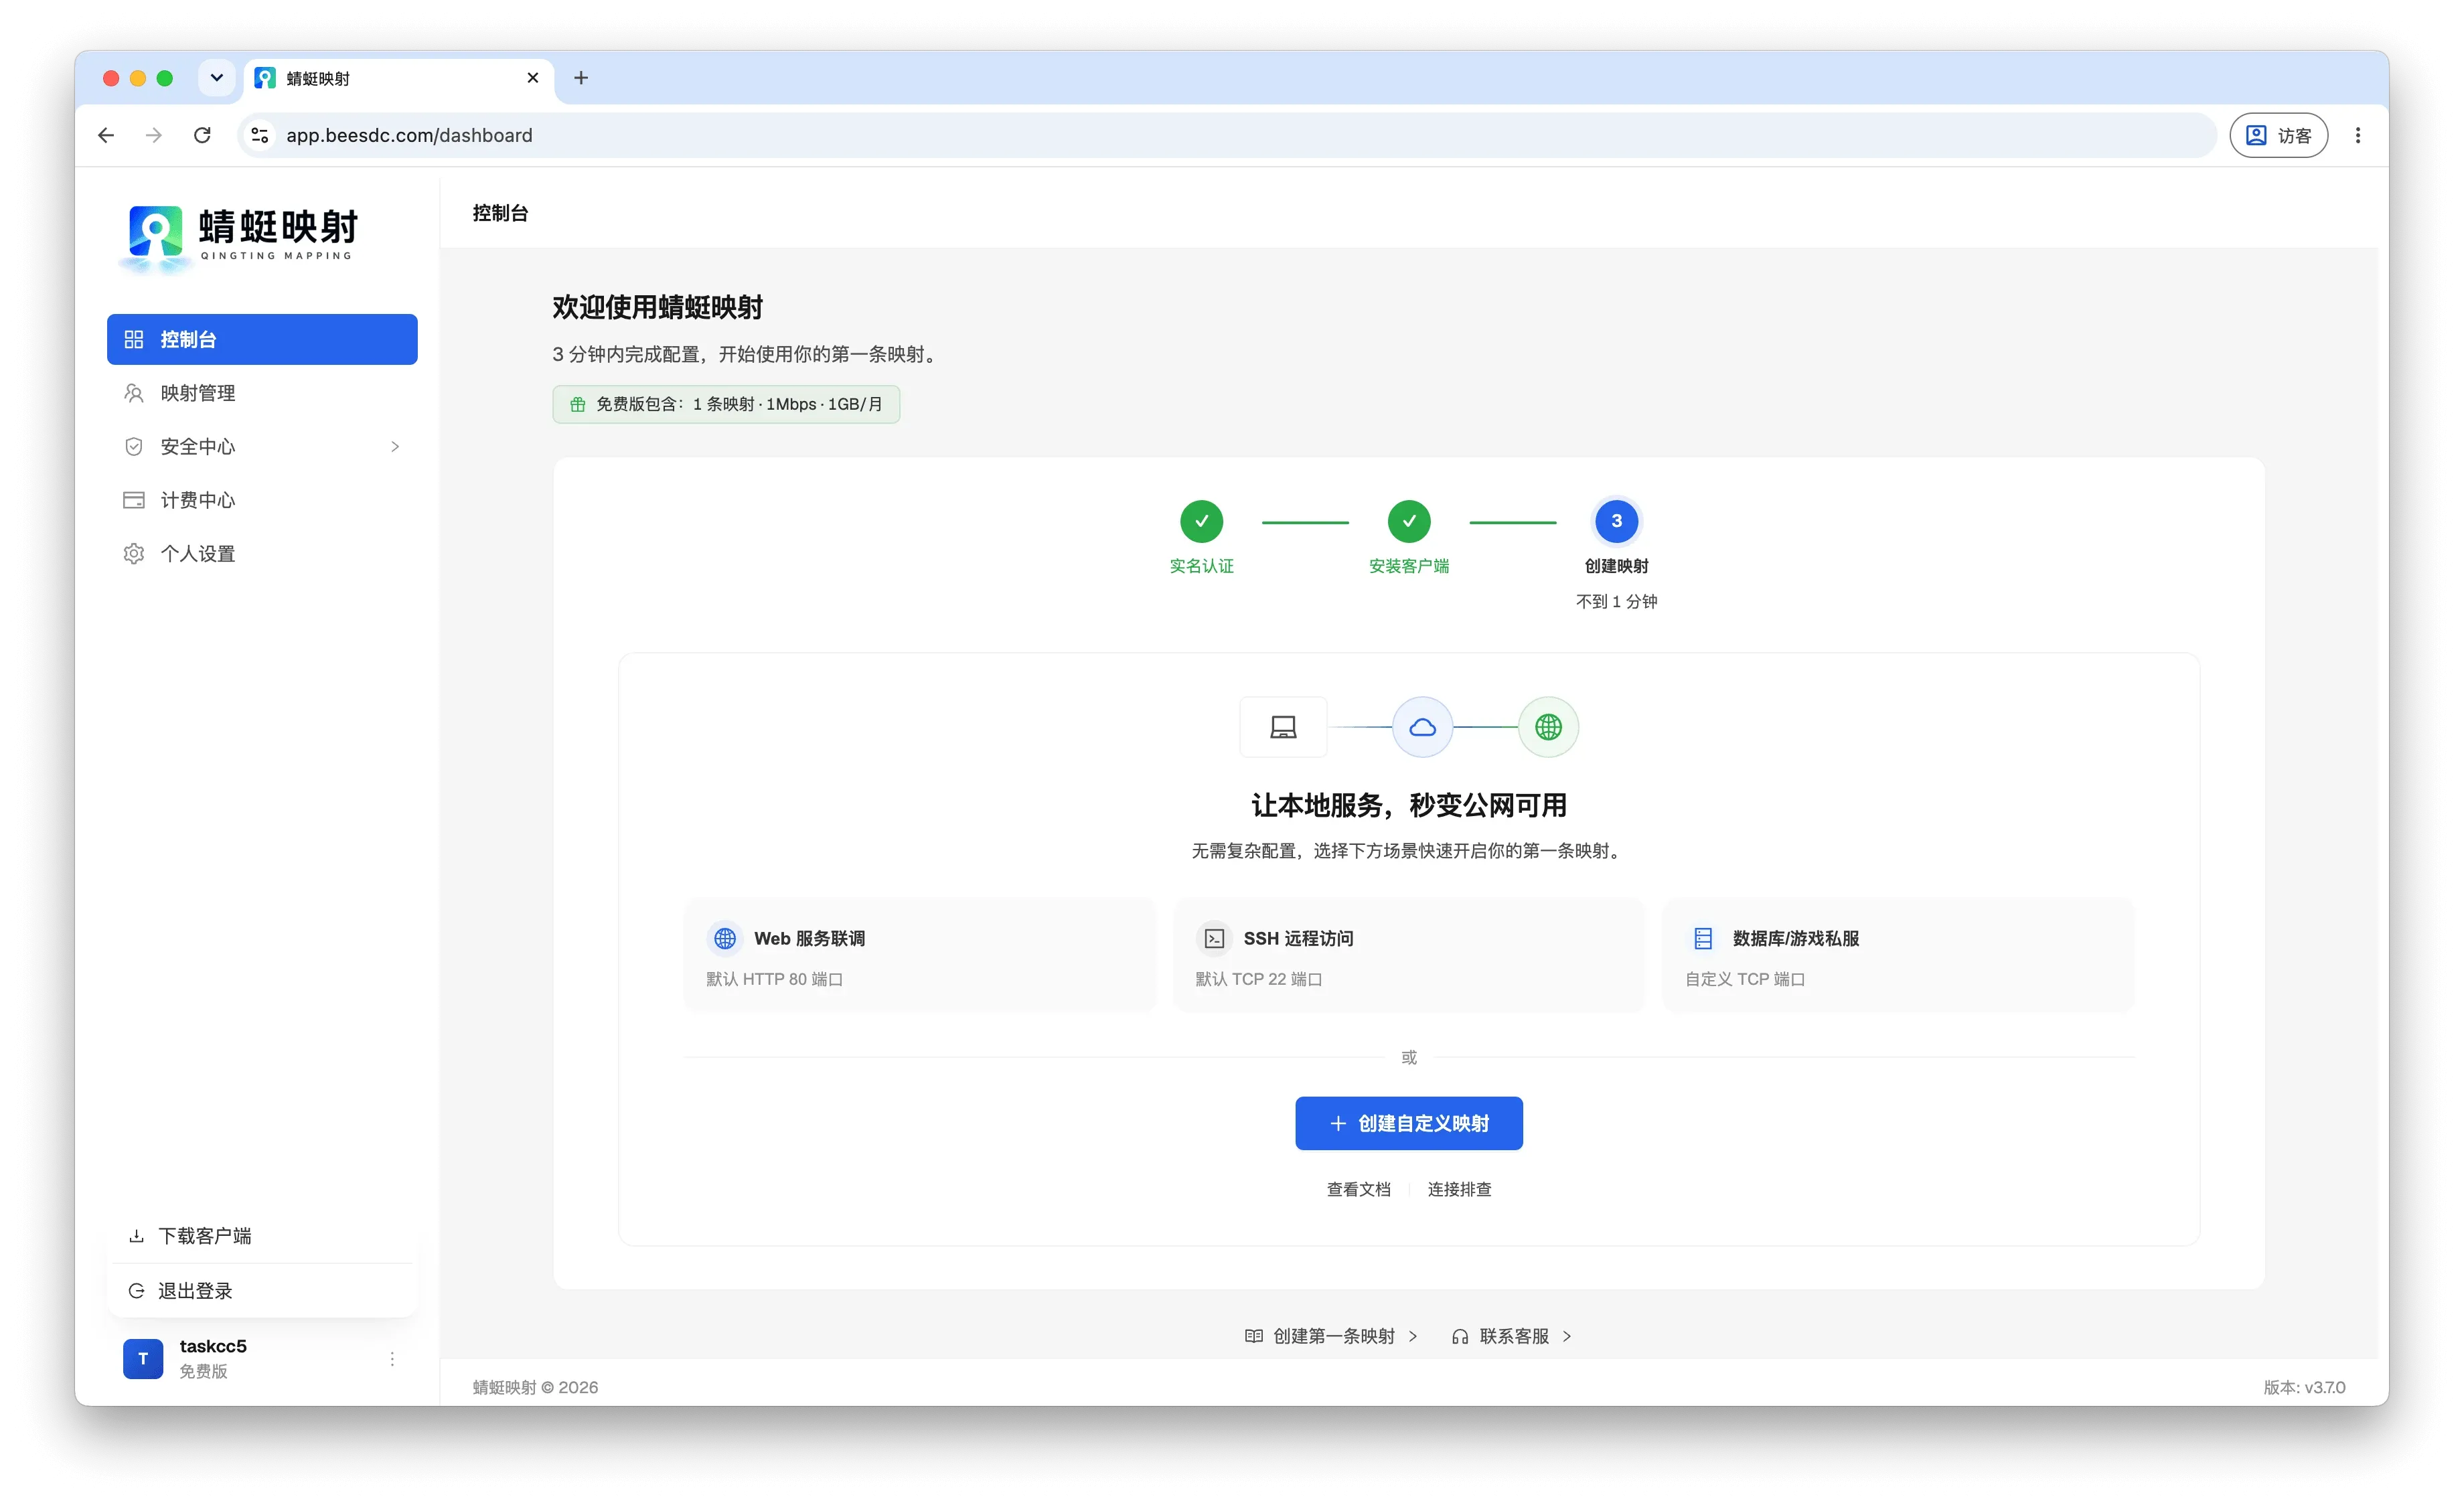Click the book icon beside 创建第一条映射

pyautogui.click(x=1253, y=1336)
